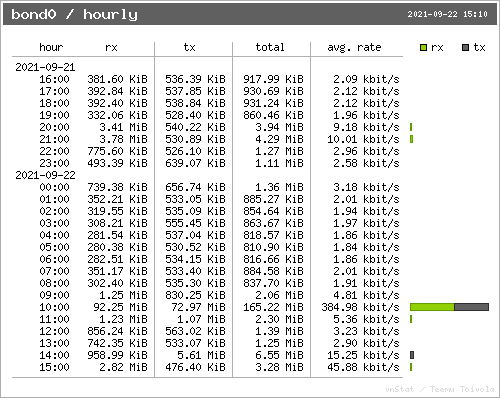Click the 2021-09-22 15:10 timestamp in header
This screenshot has width=500, height=398.
pyautogui.click(x=447, y=14)
